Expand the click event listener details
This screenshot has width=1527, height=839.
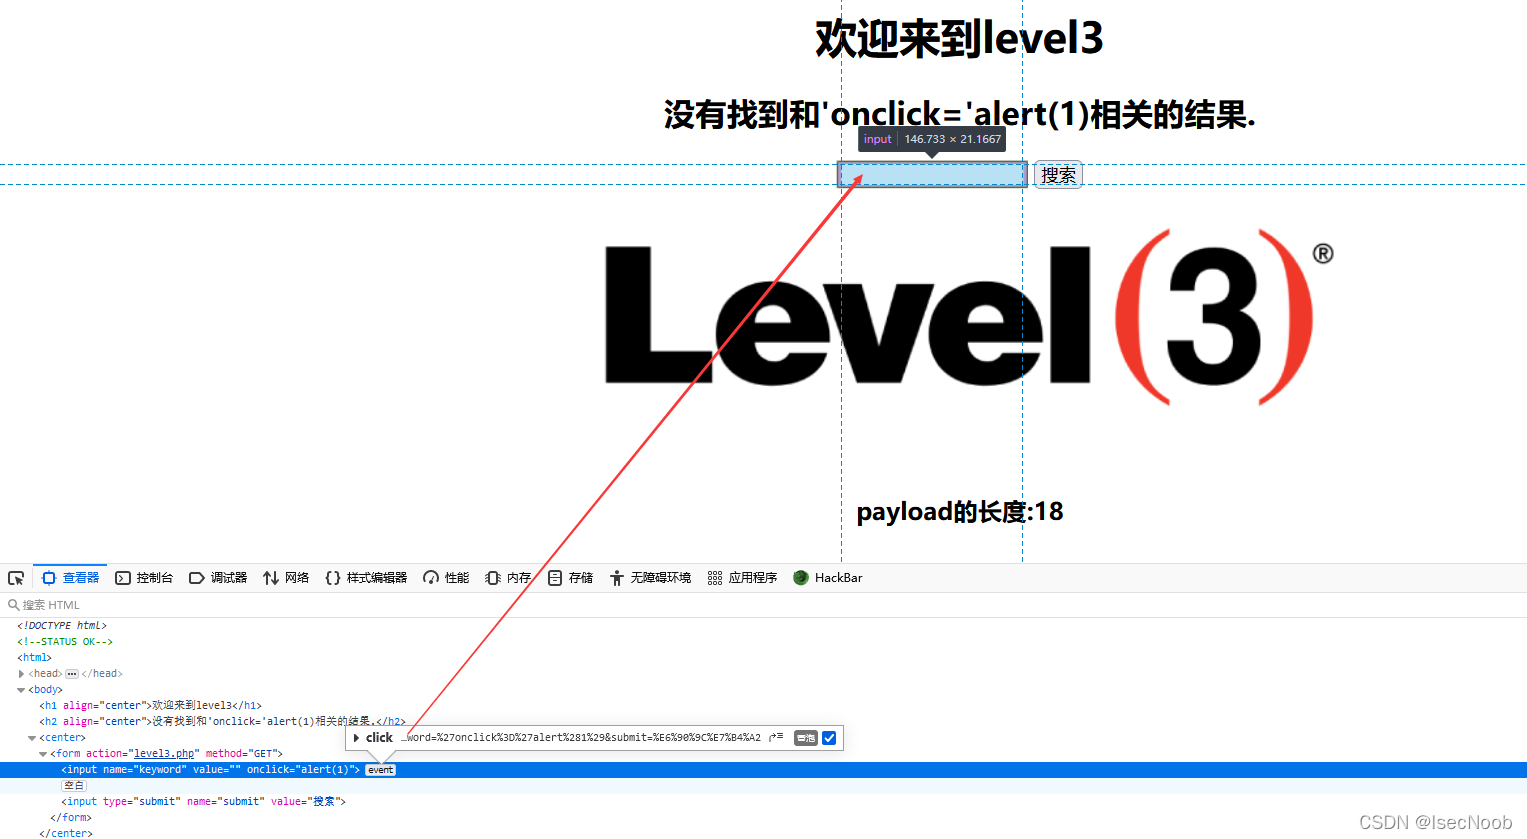point(357,737)
